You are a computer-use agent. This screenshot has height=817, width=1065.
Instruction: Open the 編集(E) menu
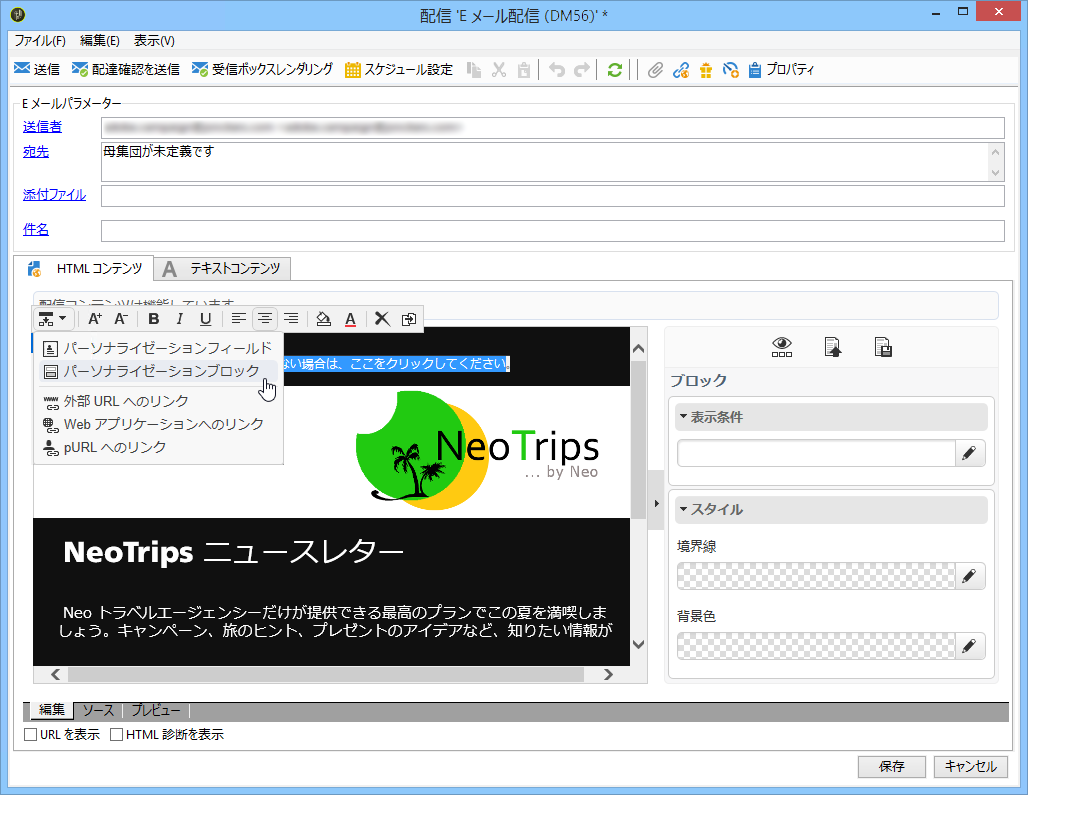click(x=100, y=41)
